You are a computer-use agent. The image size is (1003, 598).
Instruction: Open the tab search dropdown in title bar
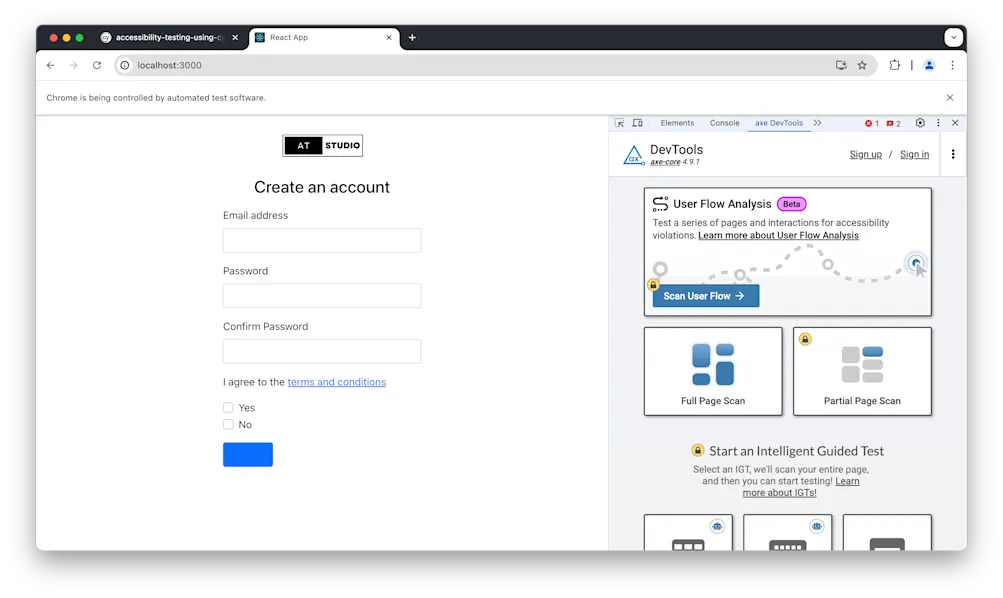(954, 37)
